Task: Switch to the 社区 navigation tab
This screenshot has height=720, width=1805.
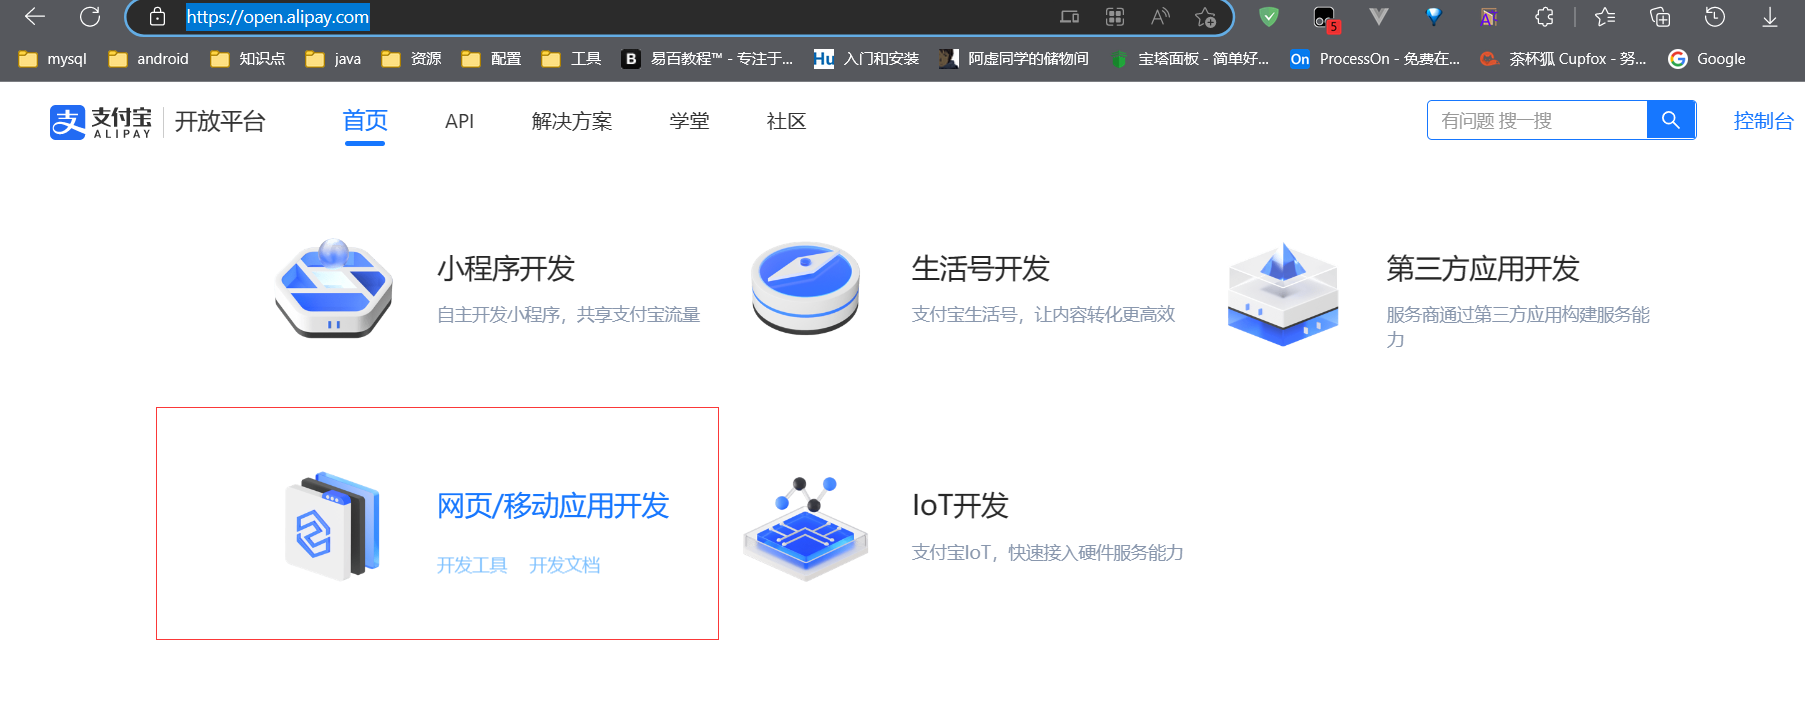Action: click(x=786, y=121)
